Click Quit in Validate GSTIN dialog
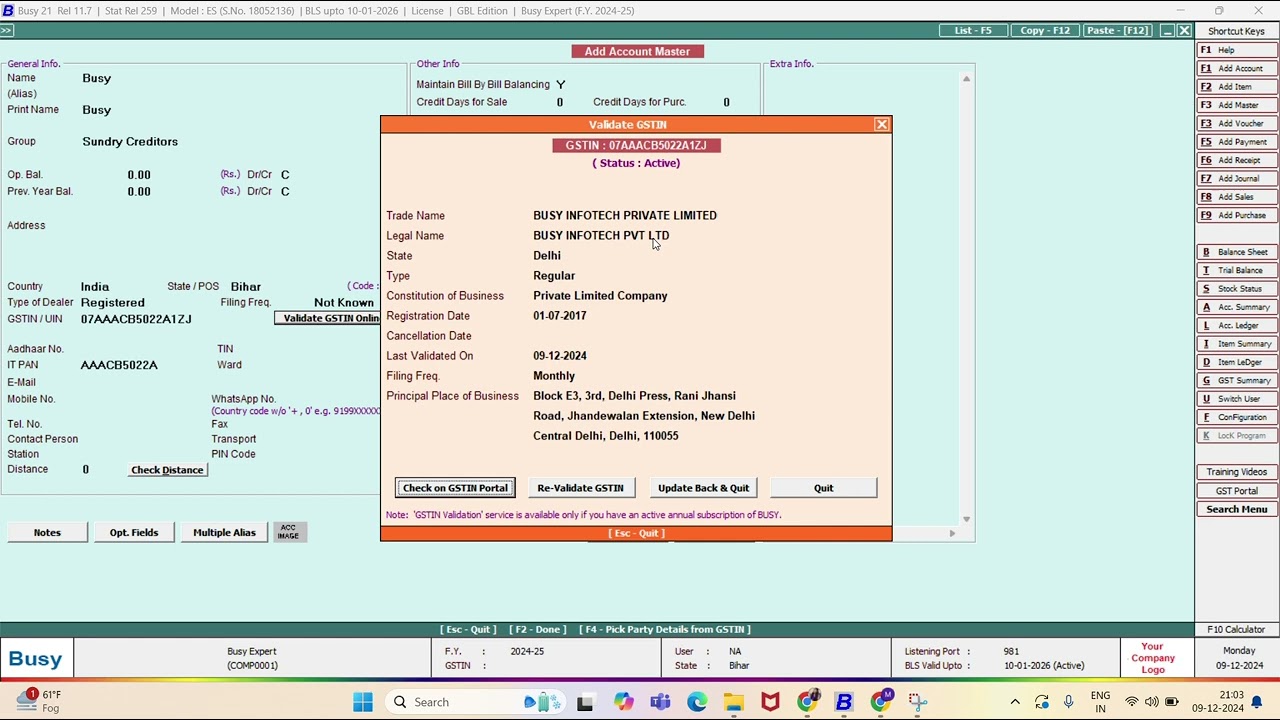Viewport: 1280px width, 720px height. click(x=823, y=488)
